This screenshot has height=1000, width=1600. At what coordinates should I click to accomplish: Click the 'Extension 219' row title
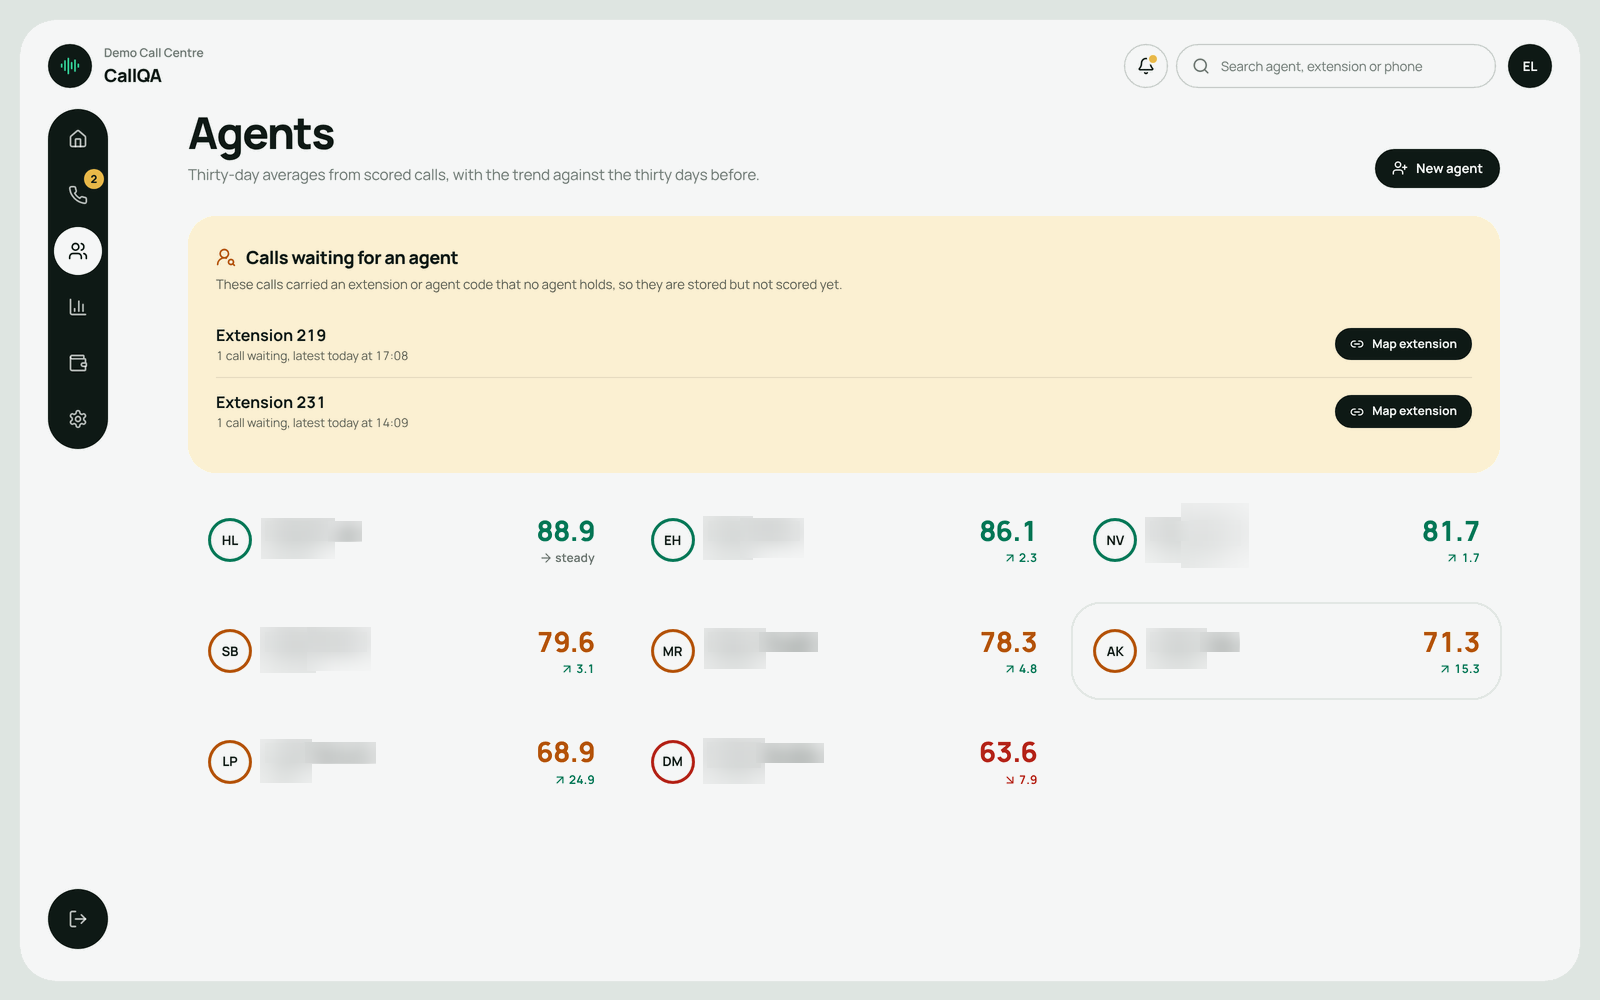coord(271,335)
